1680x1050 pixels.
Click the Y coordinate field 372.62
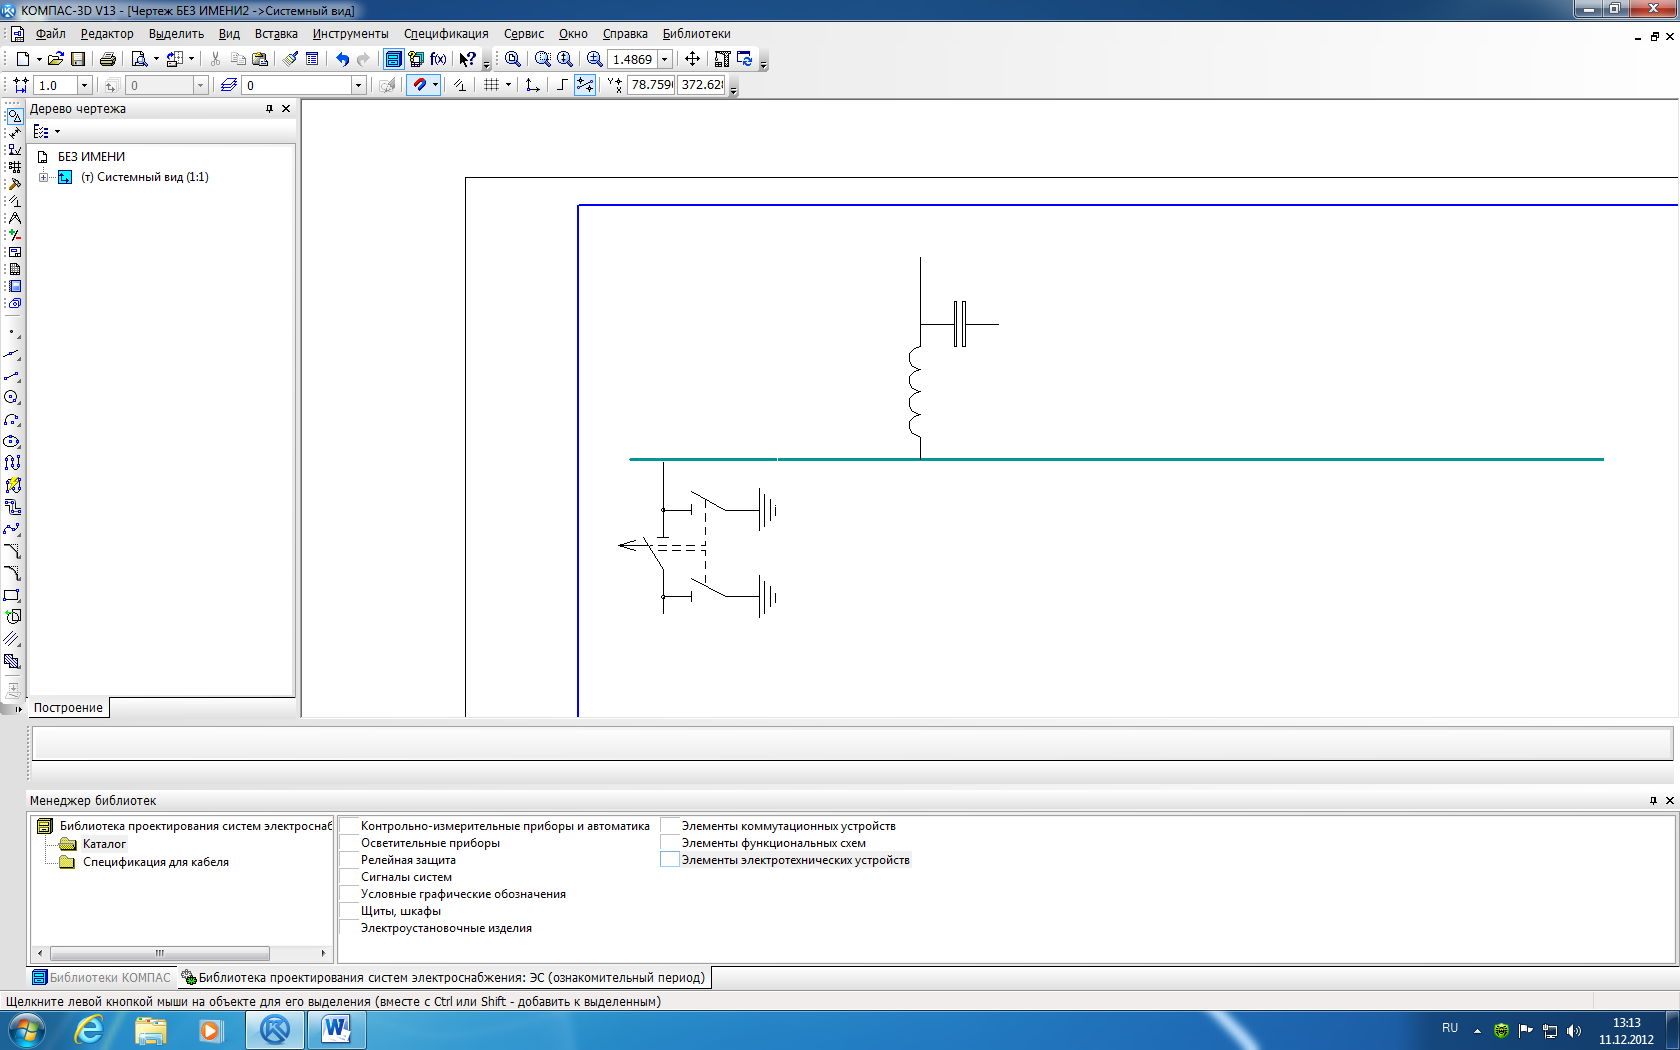tap(702, 85)
